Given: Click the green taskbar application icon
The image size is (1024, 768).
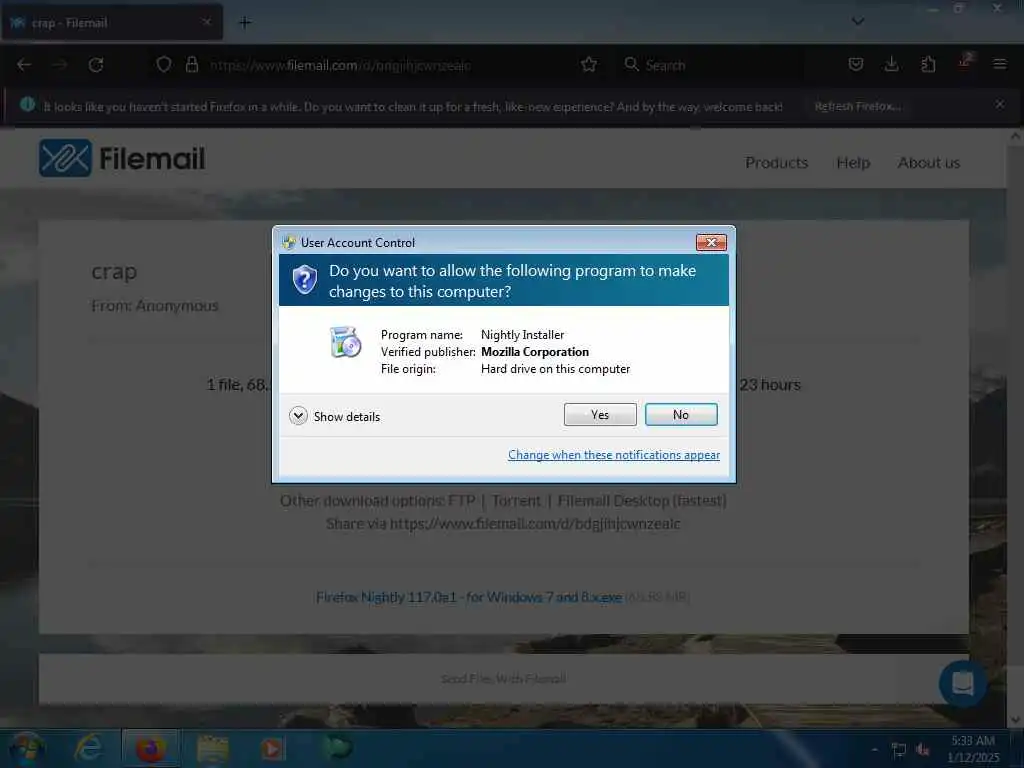Looking at the screenshot, I should (336, 748).
